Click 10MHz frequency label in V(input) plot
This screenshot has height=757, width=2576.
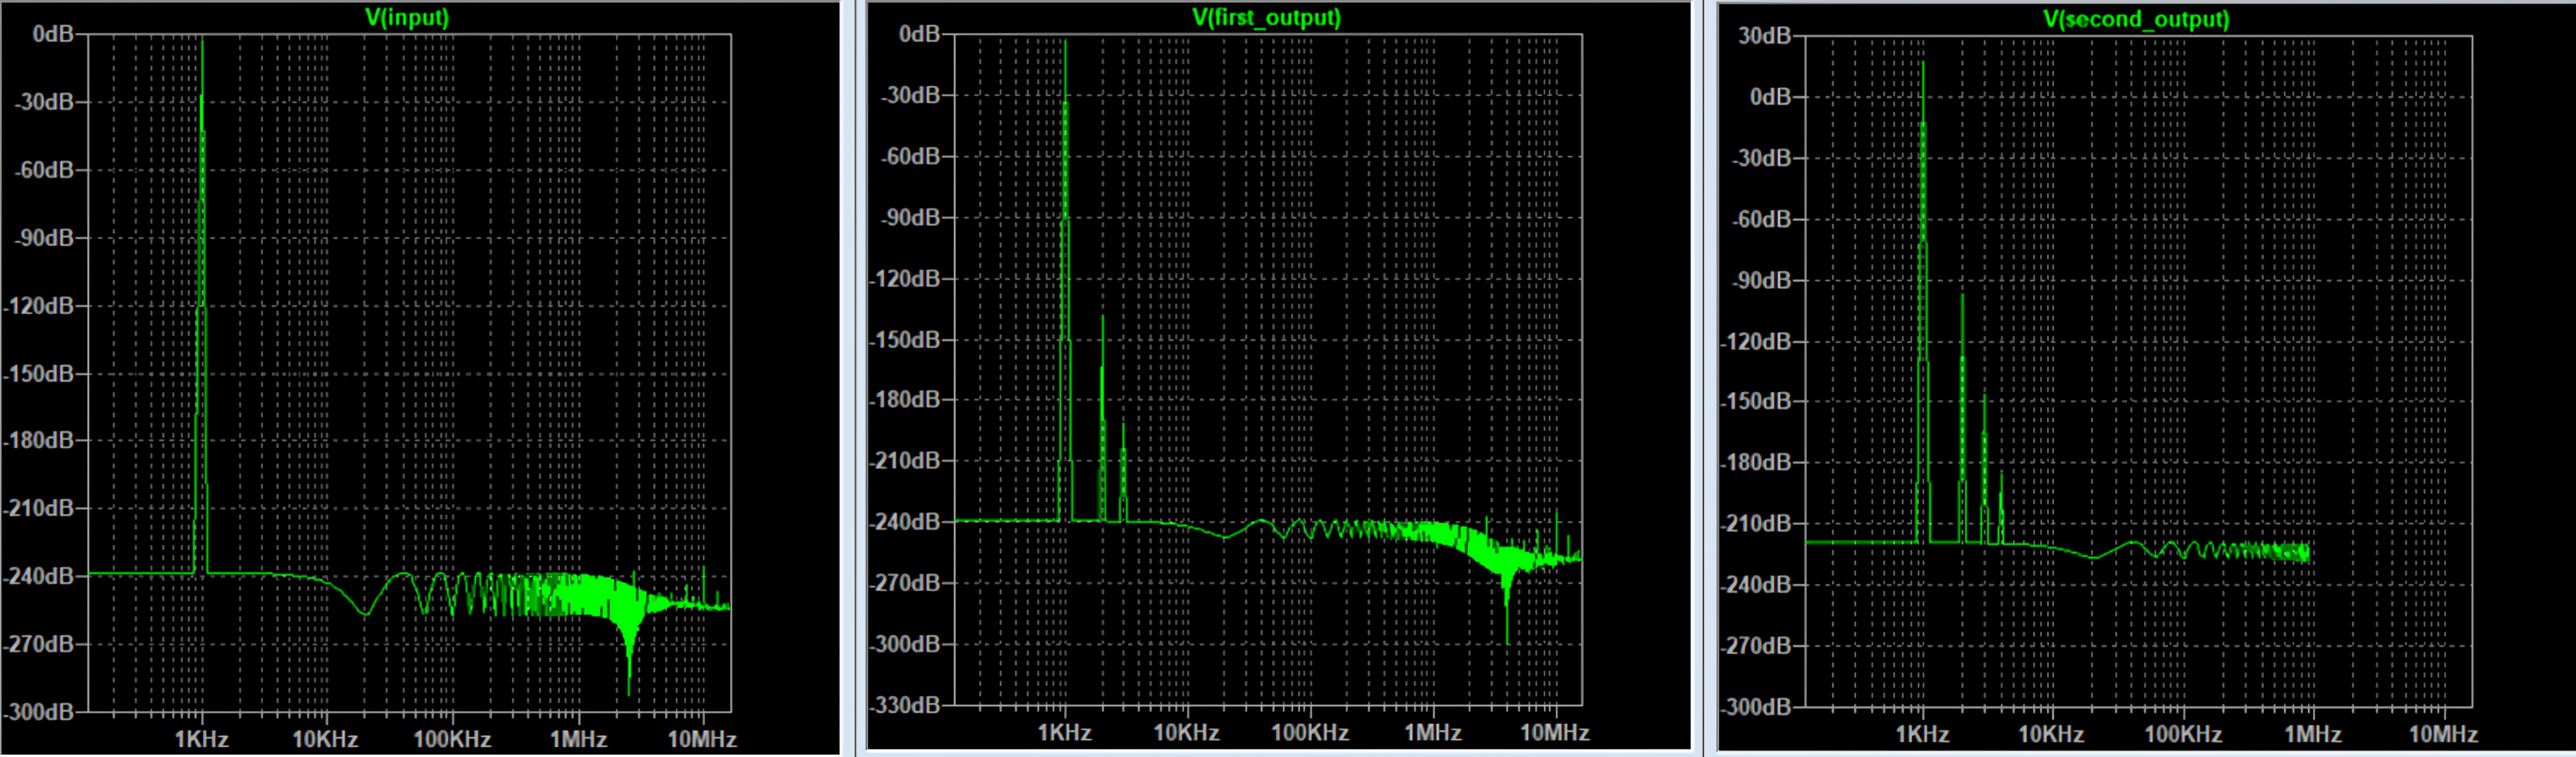pos(702,739)
